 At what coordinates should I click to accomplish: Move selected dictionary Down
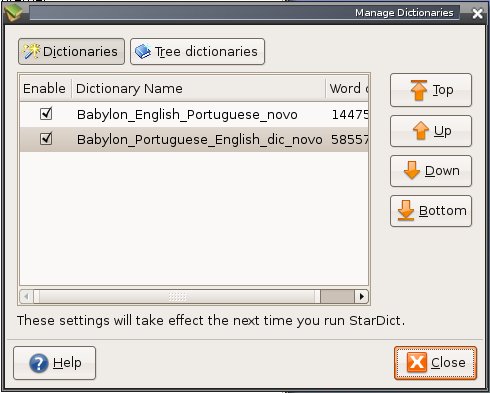(x=431, y=171)
